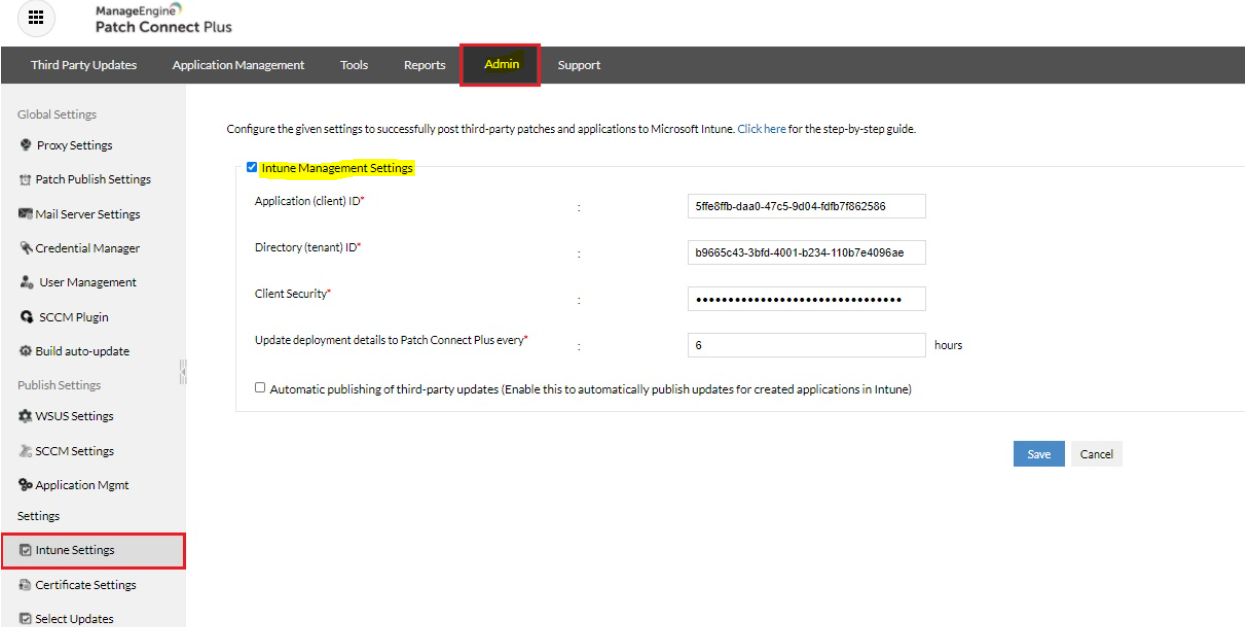Click the Intune Settings sidebar icon

coord(26,550)
